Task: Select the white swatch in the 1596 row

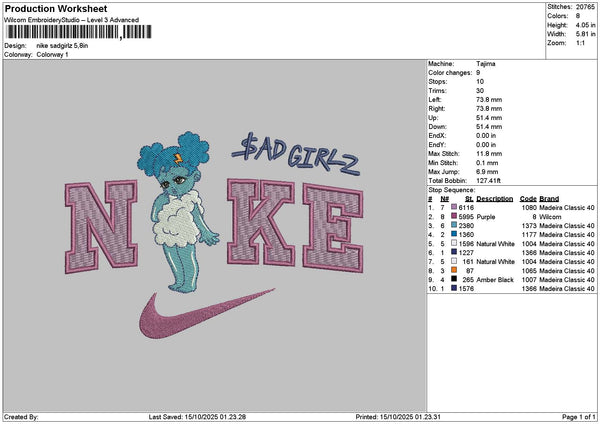Action: (x=454, y=243)
